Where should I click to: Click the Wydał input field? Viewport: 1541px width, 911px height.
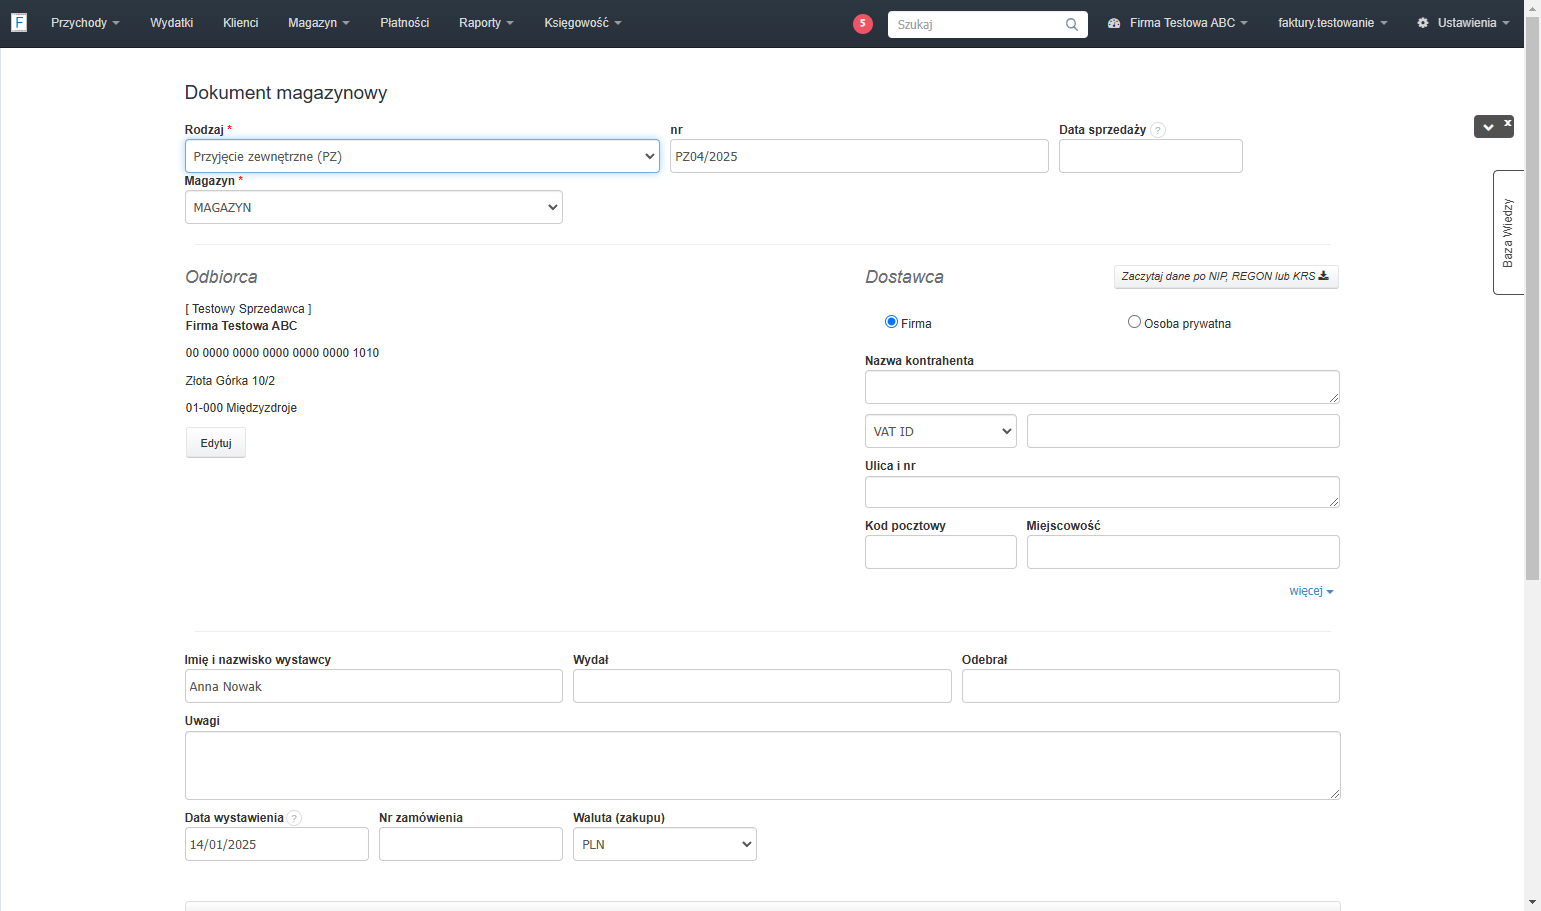coord(762,686)
